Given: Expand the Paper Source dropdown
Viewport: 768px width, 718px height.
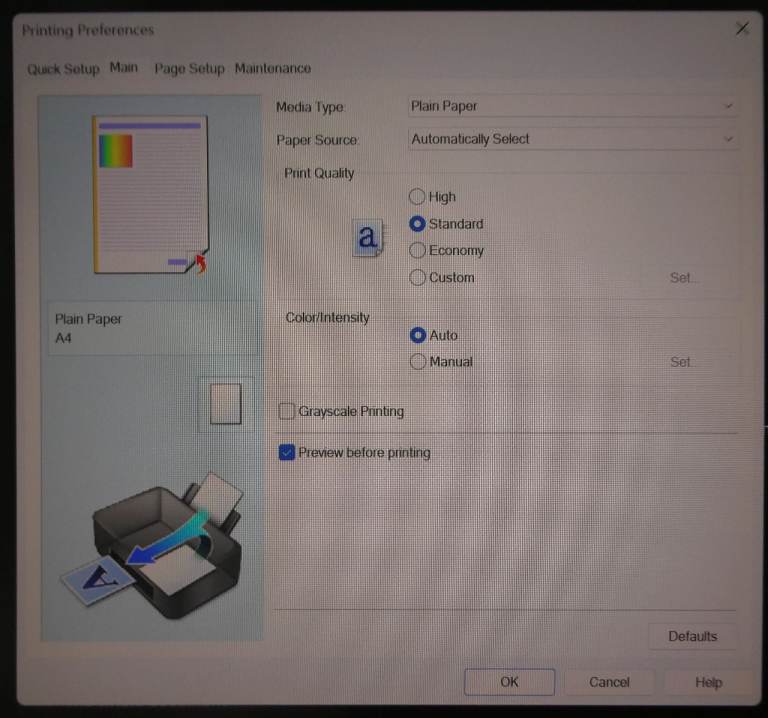Looking at the screenshot, I should point(572,139).
